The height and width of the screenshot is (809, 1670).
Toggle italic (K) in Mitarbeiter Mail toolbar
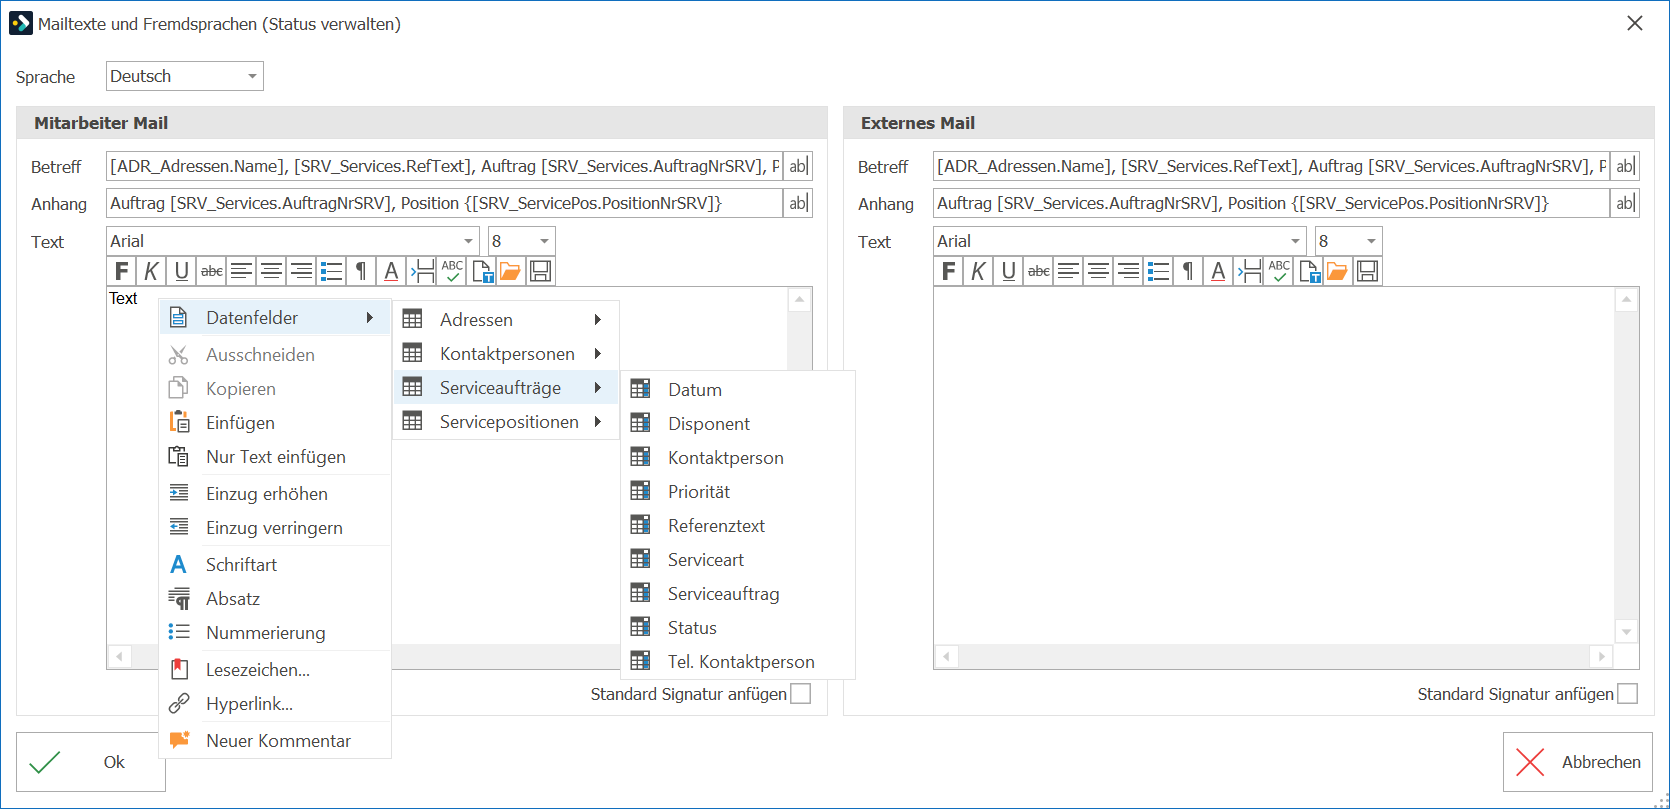[x=151, y=271]
